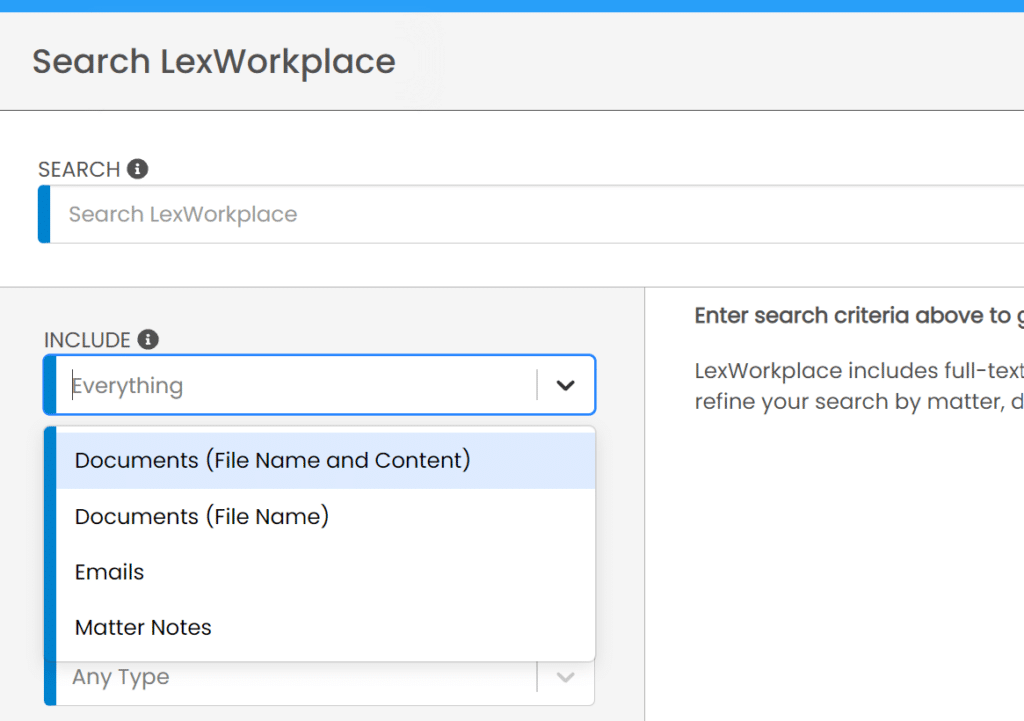Image resolution: width=1024 pixels, height=721 pixels.
Task: Choose Emails in the INCLUDE list
Action: click(x=109, y=572)
